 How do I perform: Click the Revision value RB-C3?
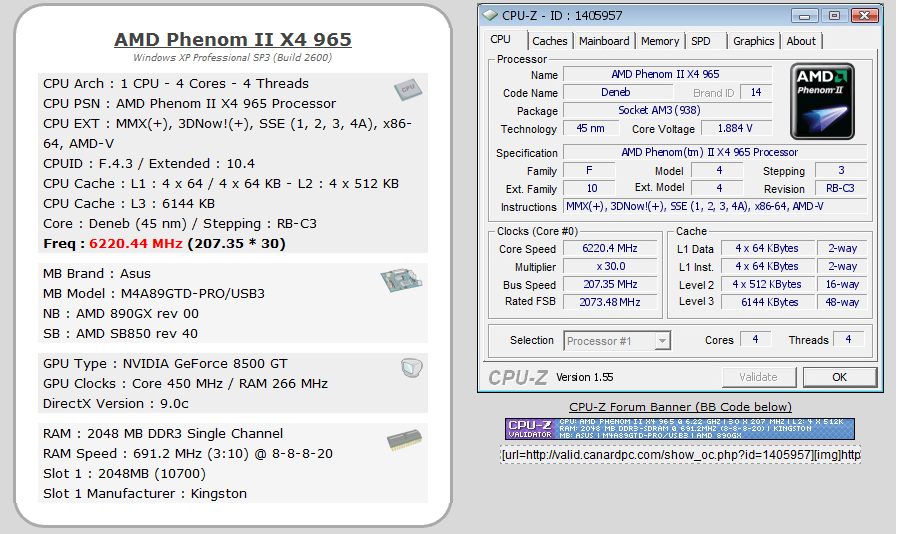tap(841, 188)
